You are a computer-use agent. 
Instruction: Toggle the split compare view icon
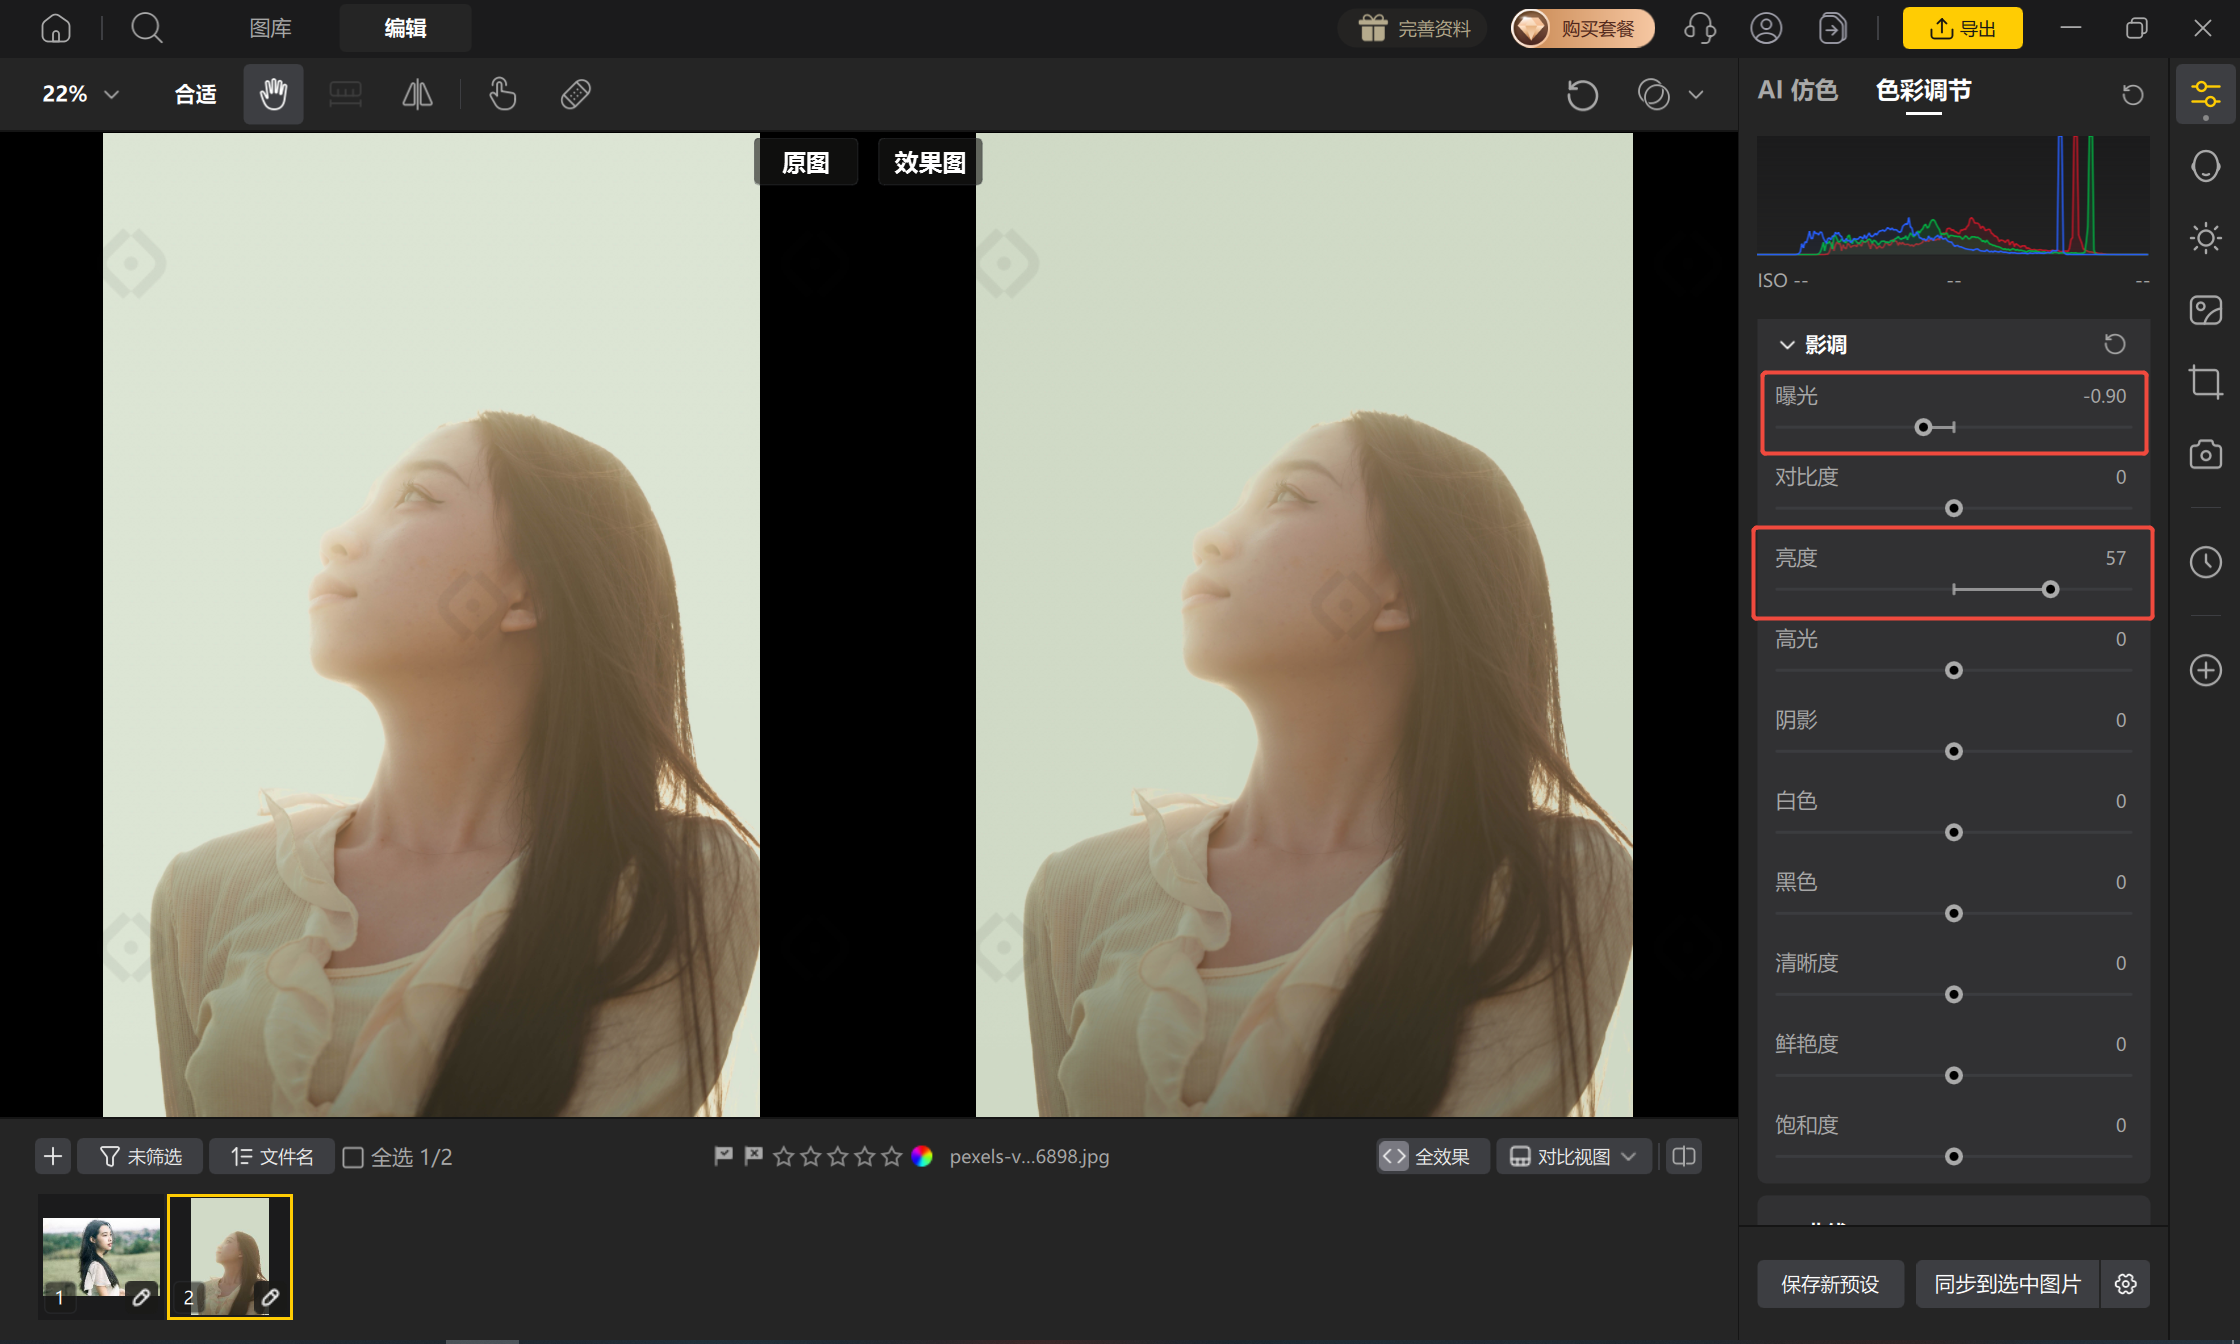(x=1684, y=1156)
